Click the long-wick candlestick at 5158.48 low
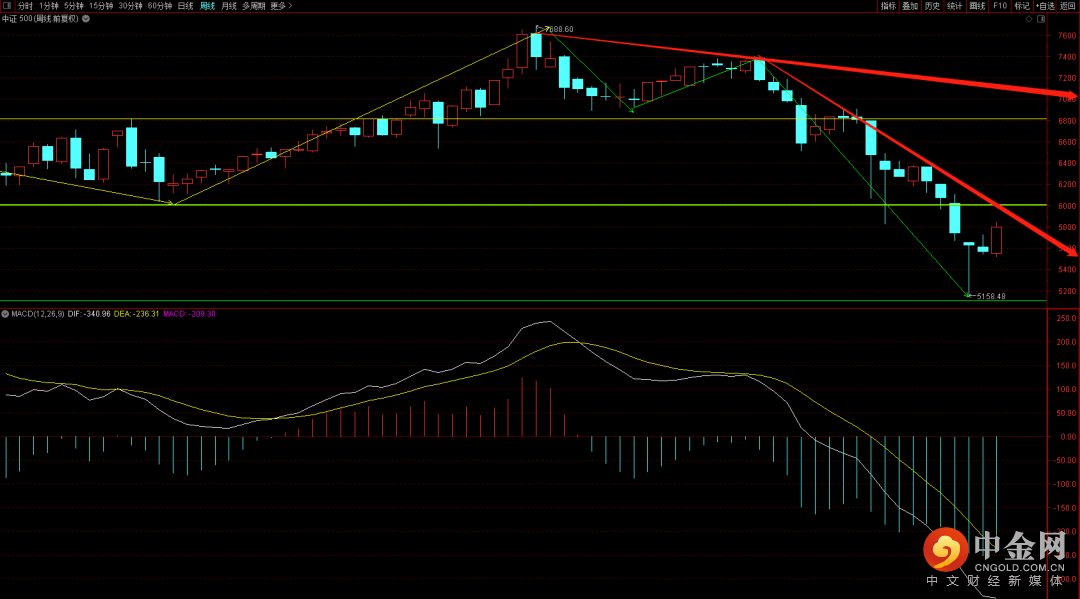 click(x=968, y=269)
